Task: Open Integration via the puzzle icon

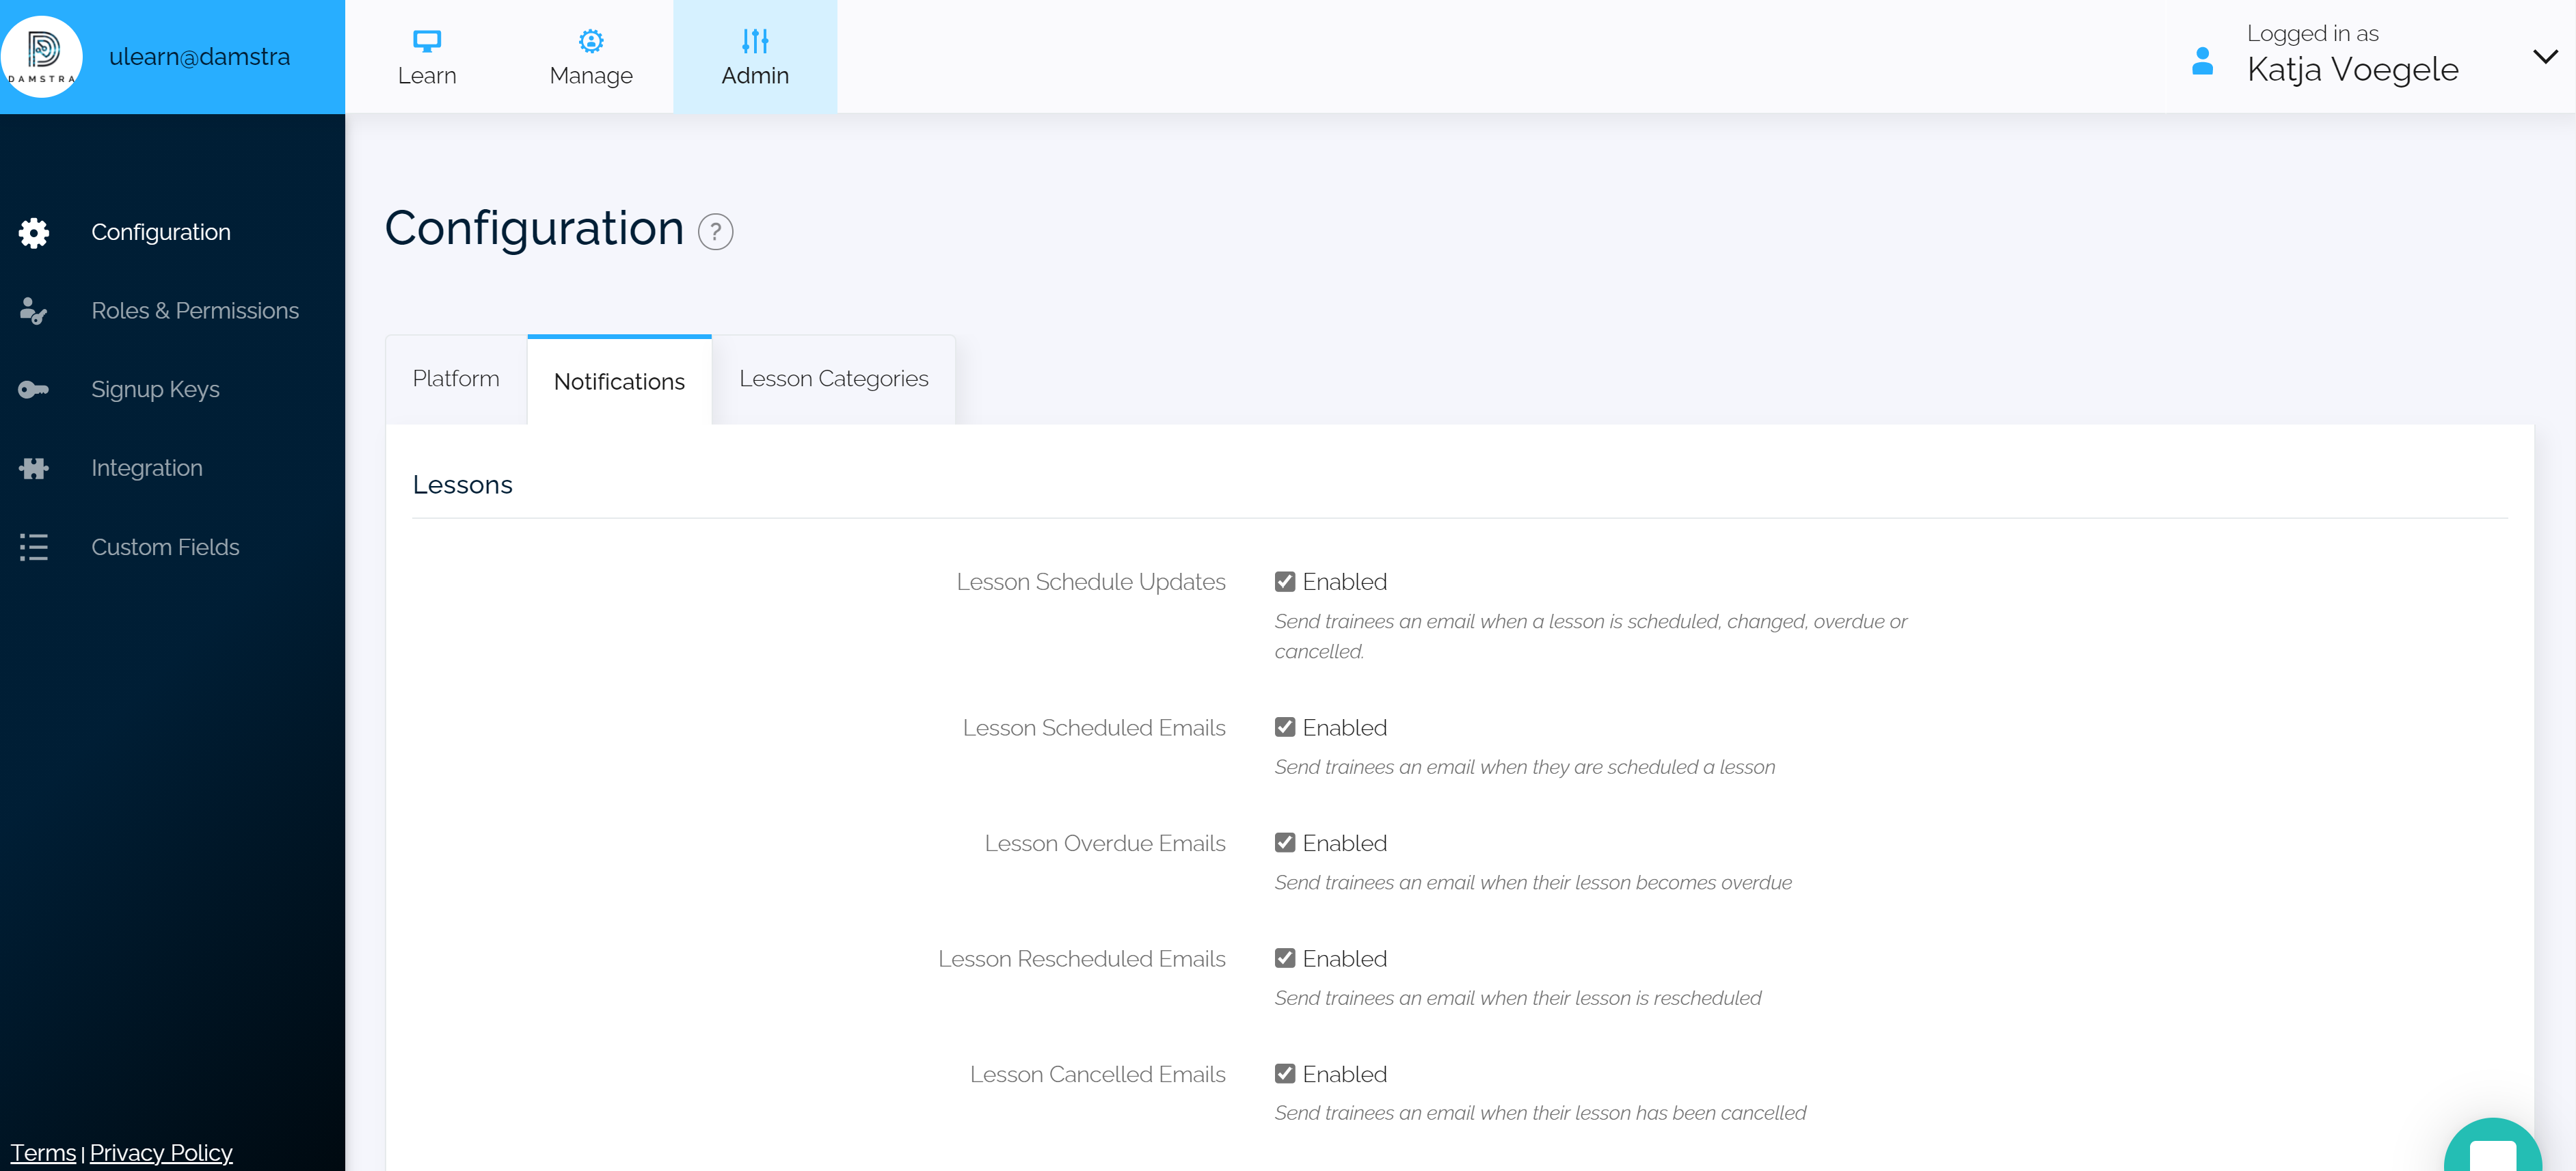Action: pos(33,467)
